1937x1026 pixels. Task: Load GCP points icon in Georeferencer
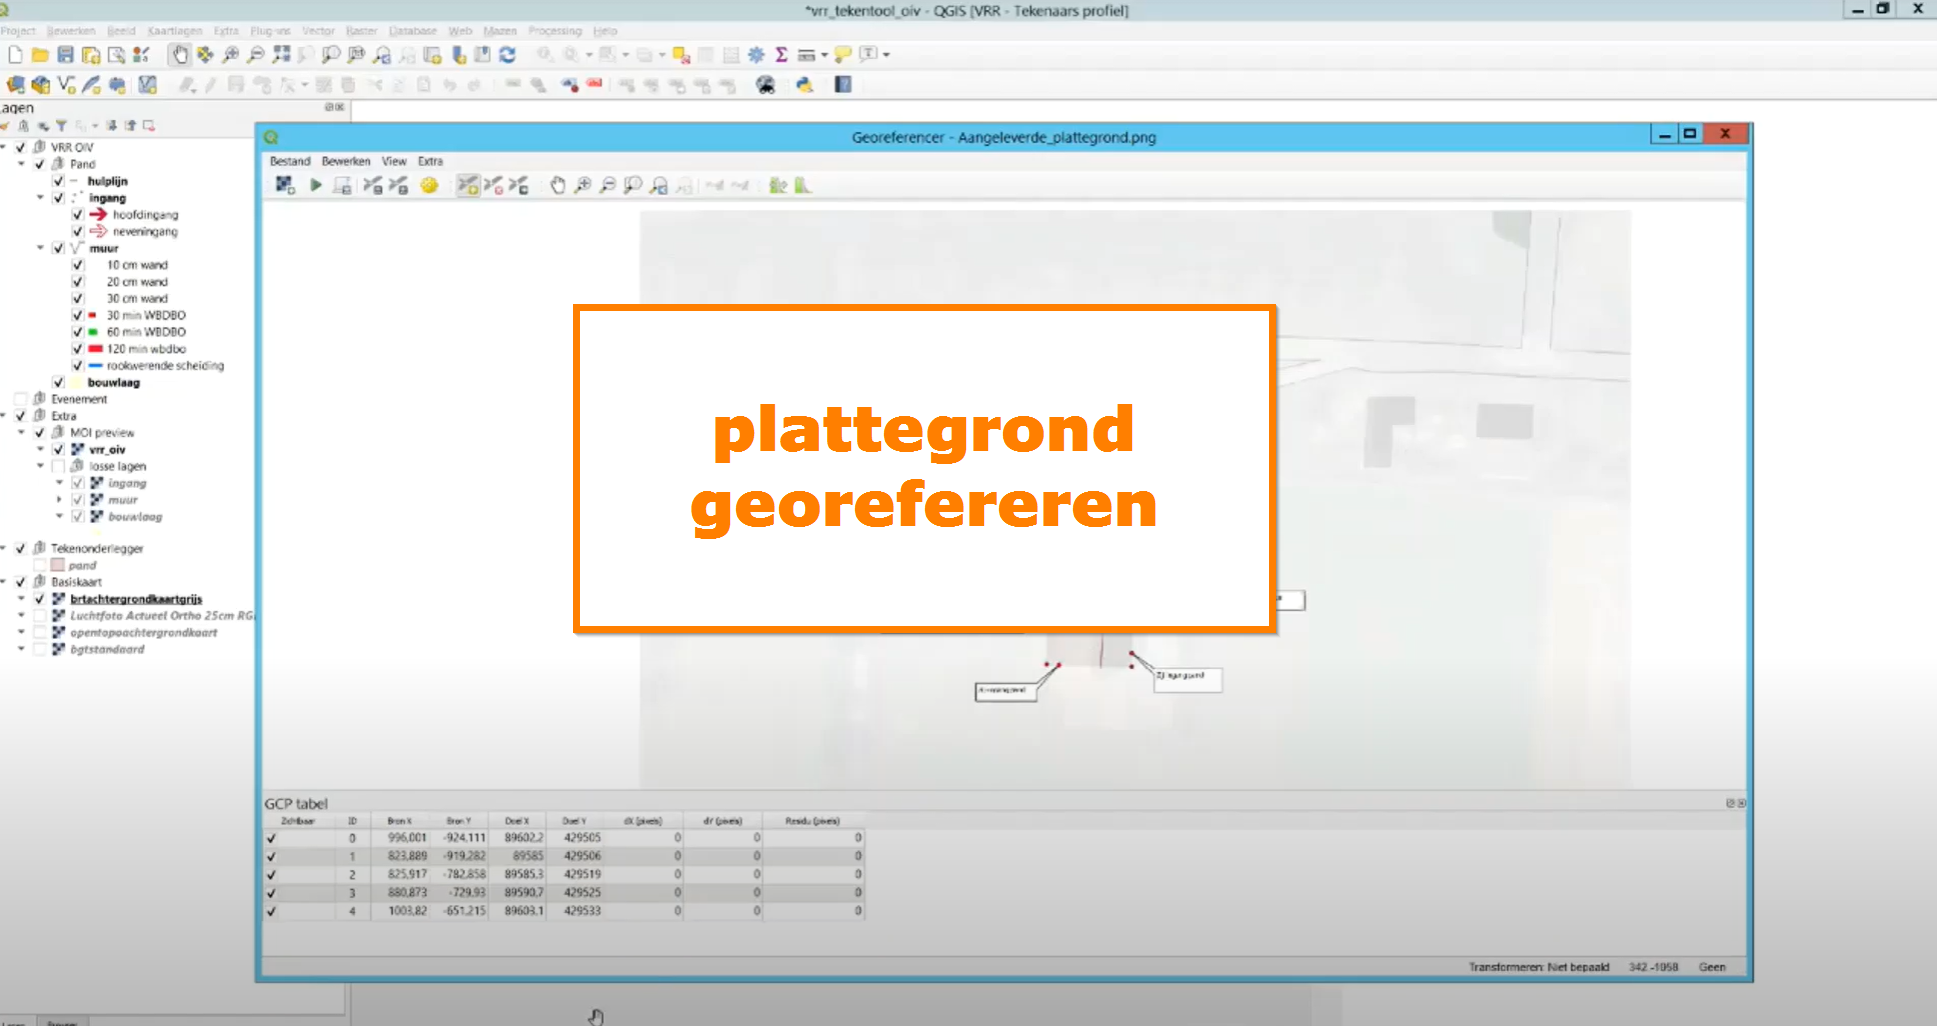pos(373,186)
